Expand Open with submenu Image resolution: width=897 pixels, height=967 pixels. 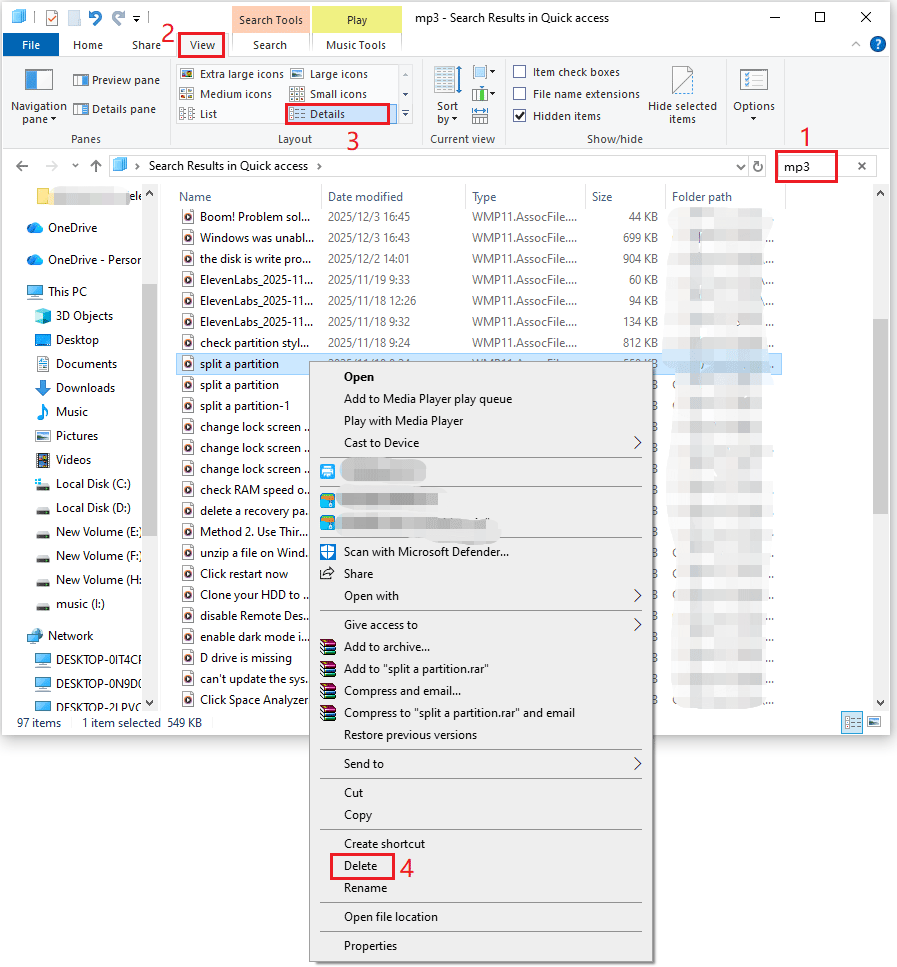[x=637, y=596]
